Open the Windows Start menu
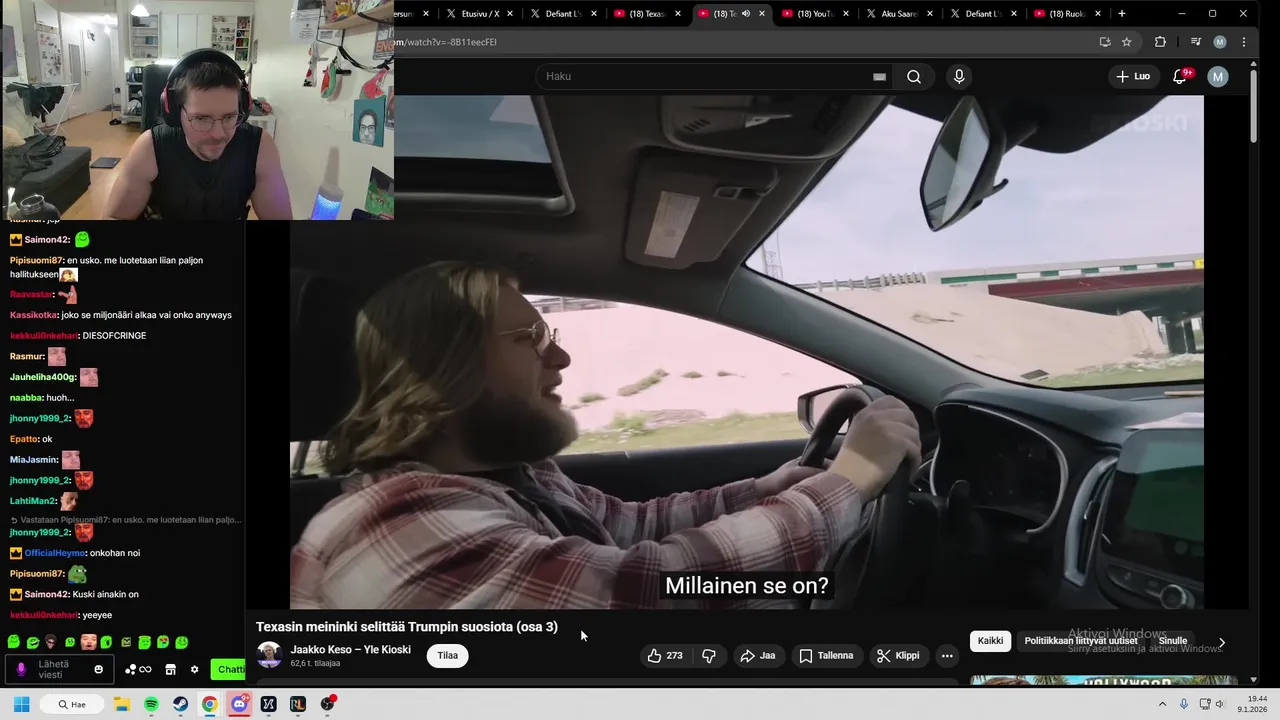The width and height of the screenshot is (1280, 720). pyautogui.click(x=21, y=704)
